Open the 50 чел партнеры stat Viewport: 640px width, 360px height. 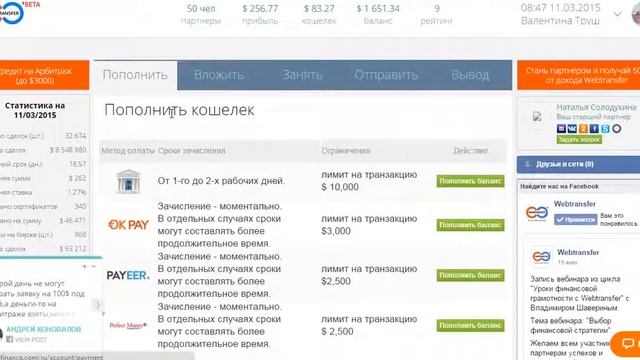point(200,14)
